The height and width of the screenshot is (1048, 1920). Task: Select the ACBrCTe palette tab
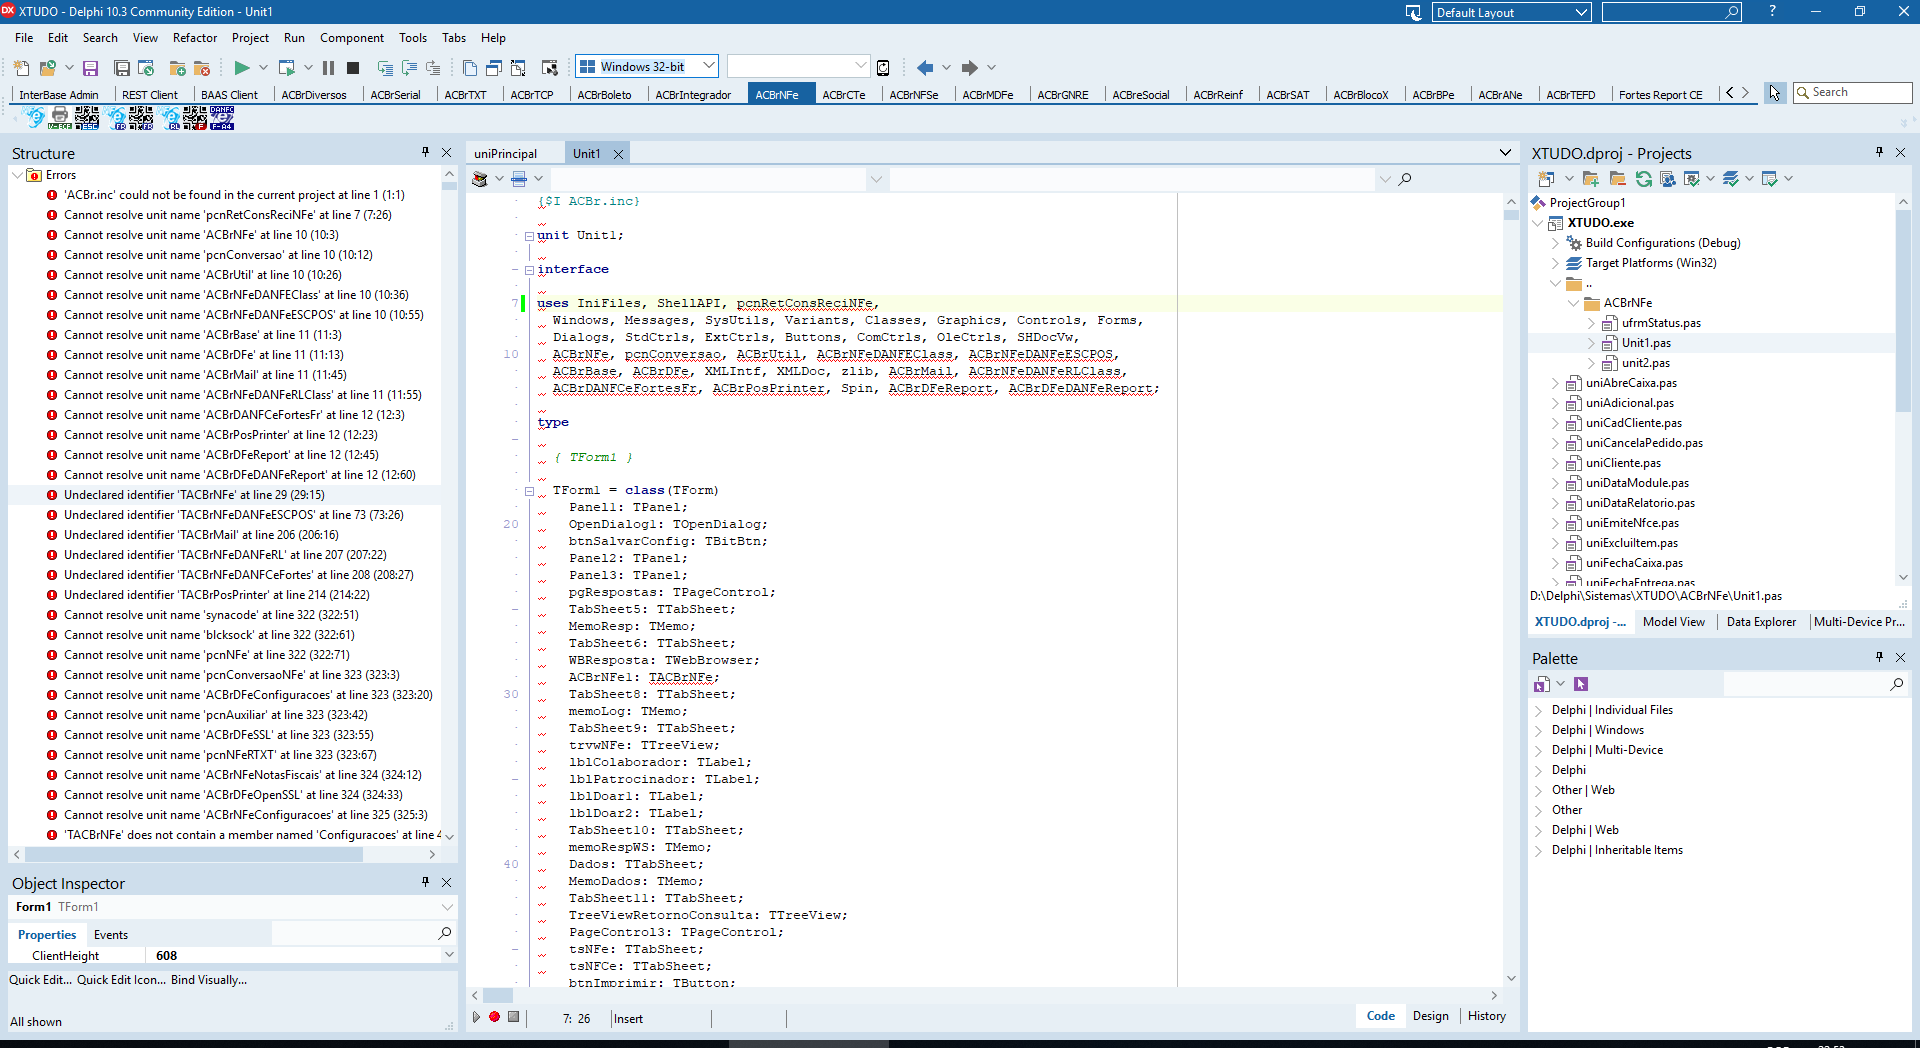843,95
